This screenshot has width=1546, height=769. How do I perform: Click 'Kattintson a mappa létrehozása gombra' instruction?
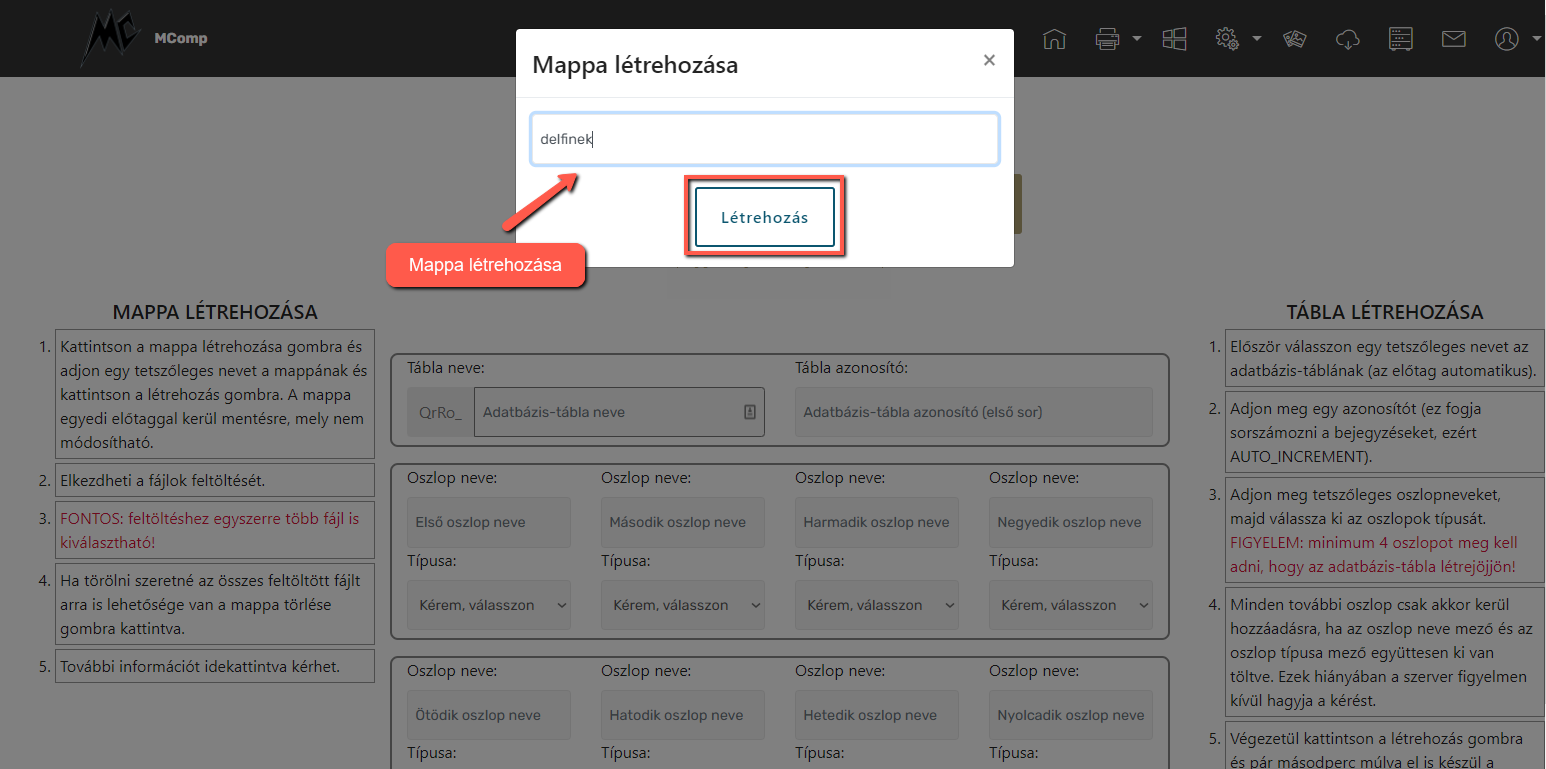pos(213,395)
